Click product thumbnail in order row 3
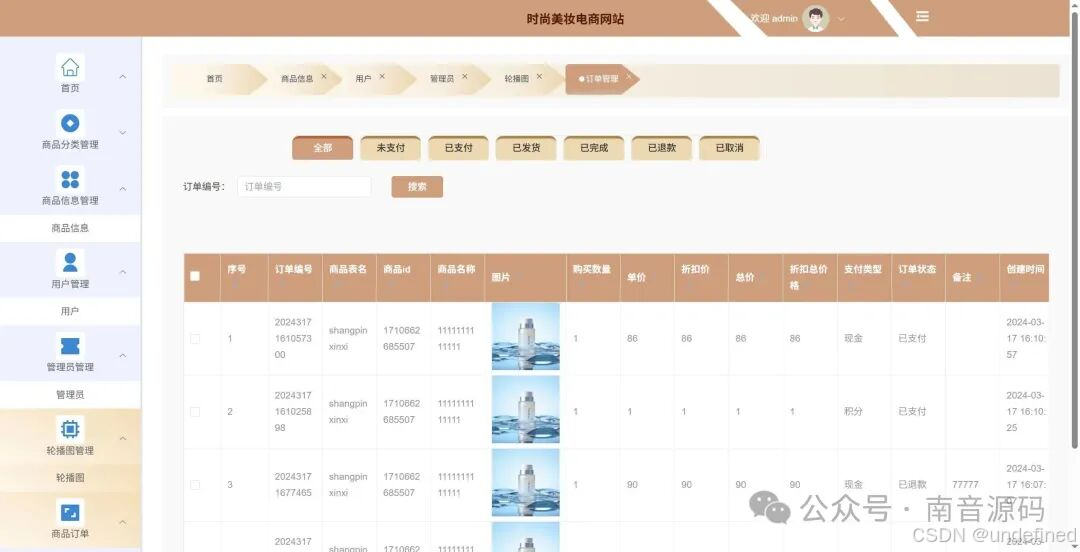This screenshot has height=552, width=1080. coord(526,483)
